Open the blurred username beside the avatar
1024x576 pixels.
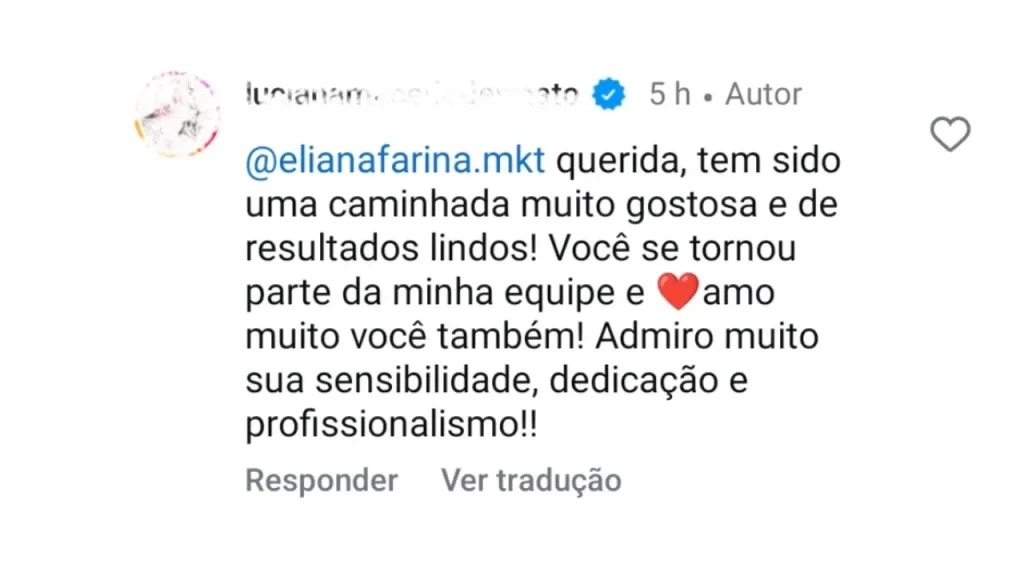412,95
